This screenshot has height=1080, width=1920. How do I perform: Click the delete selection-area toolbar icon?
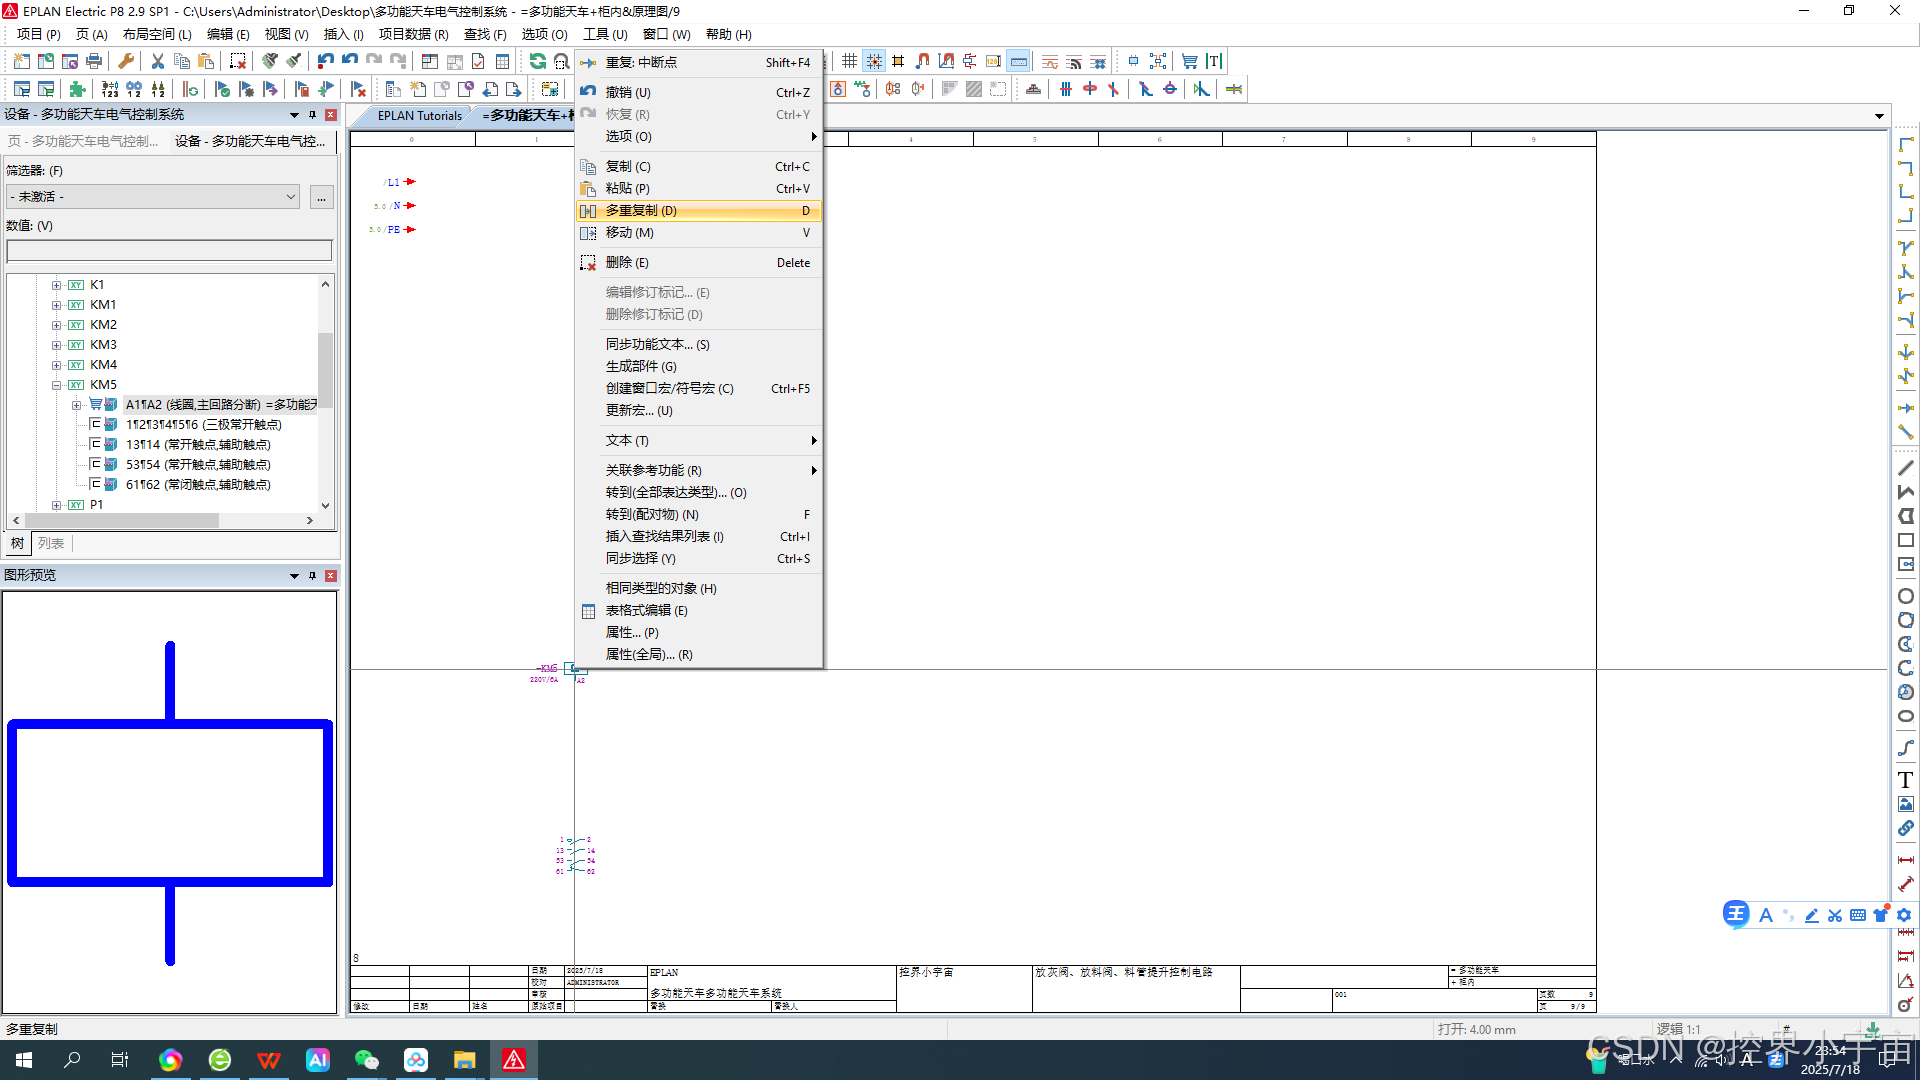238,62
